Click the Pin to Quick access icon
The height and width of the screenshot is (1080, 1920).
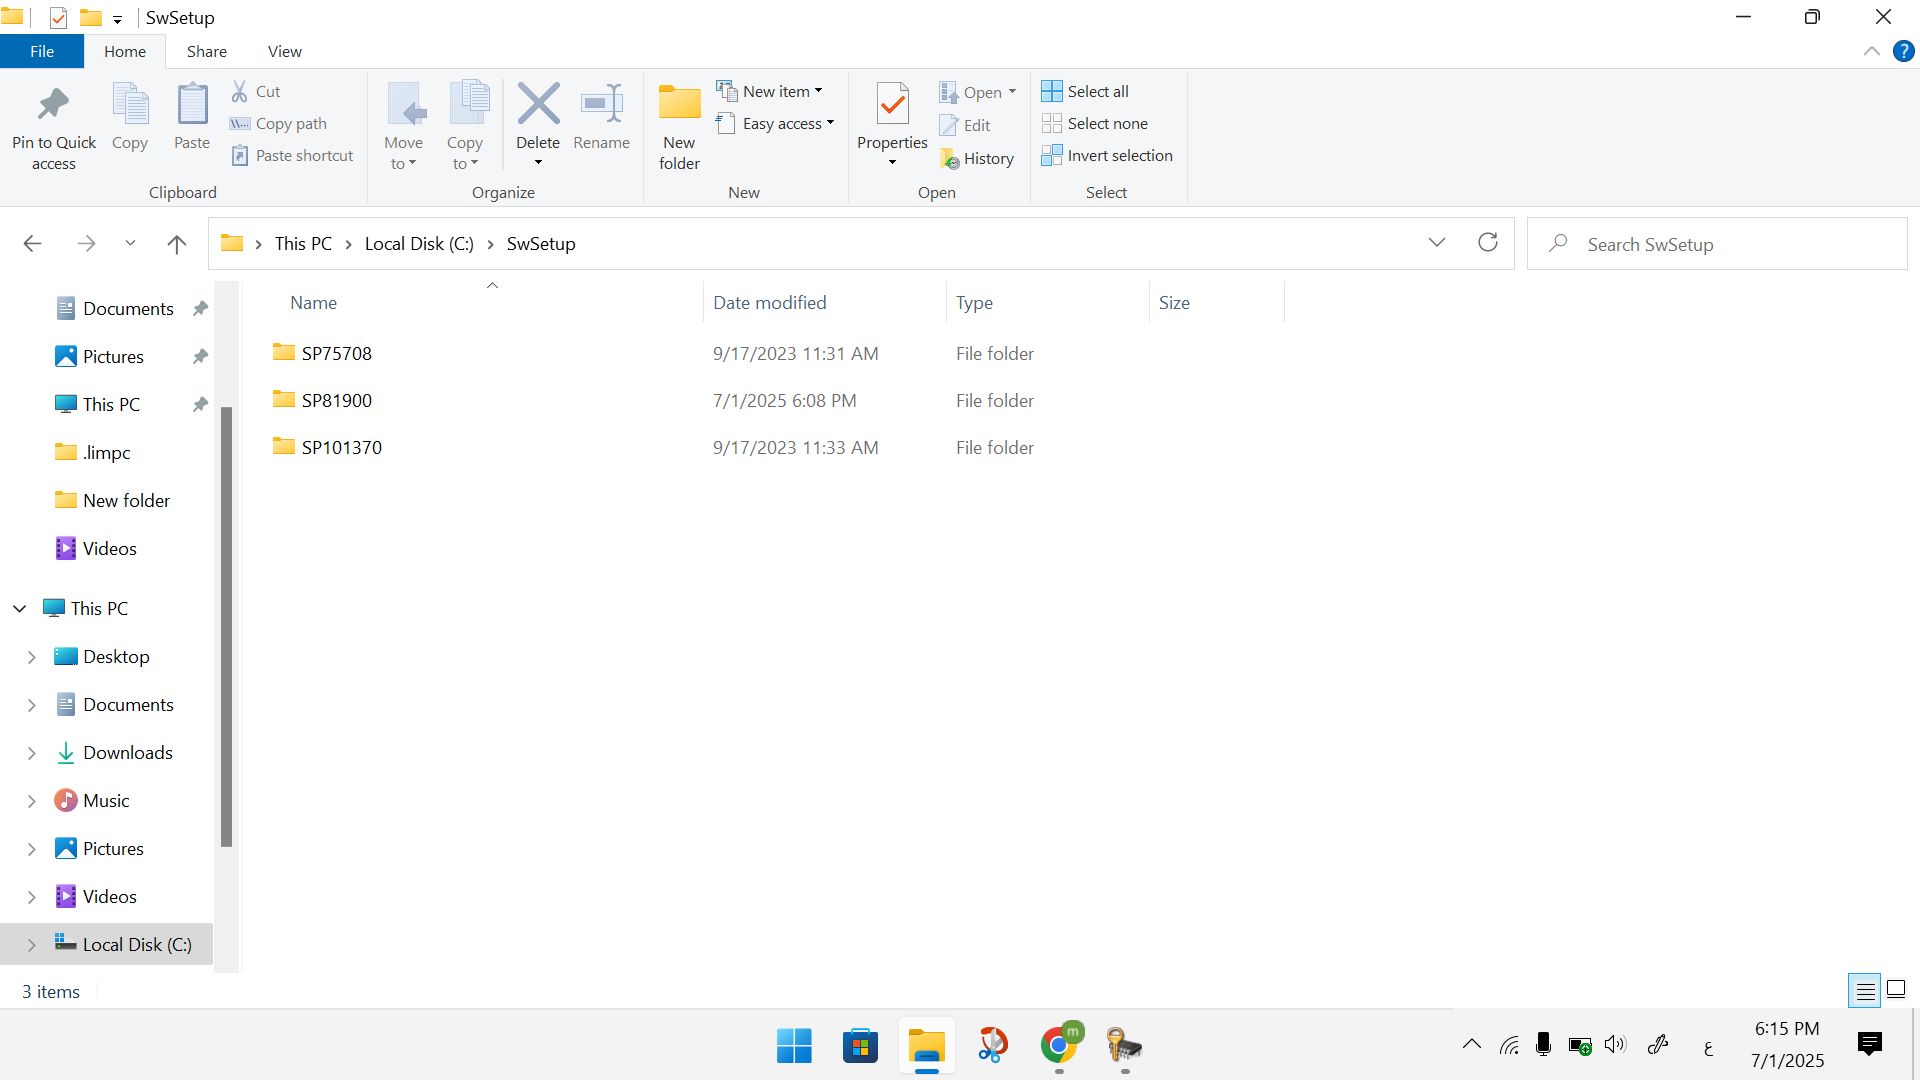tap(53, 105)
